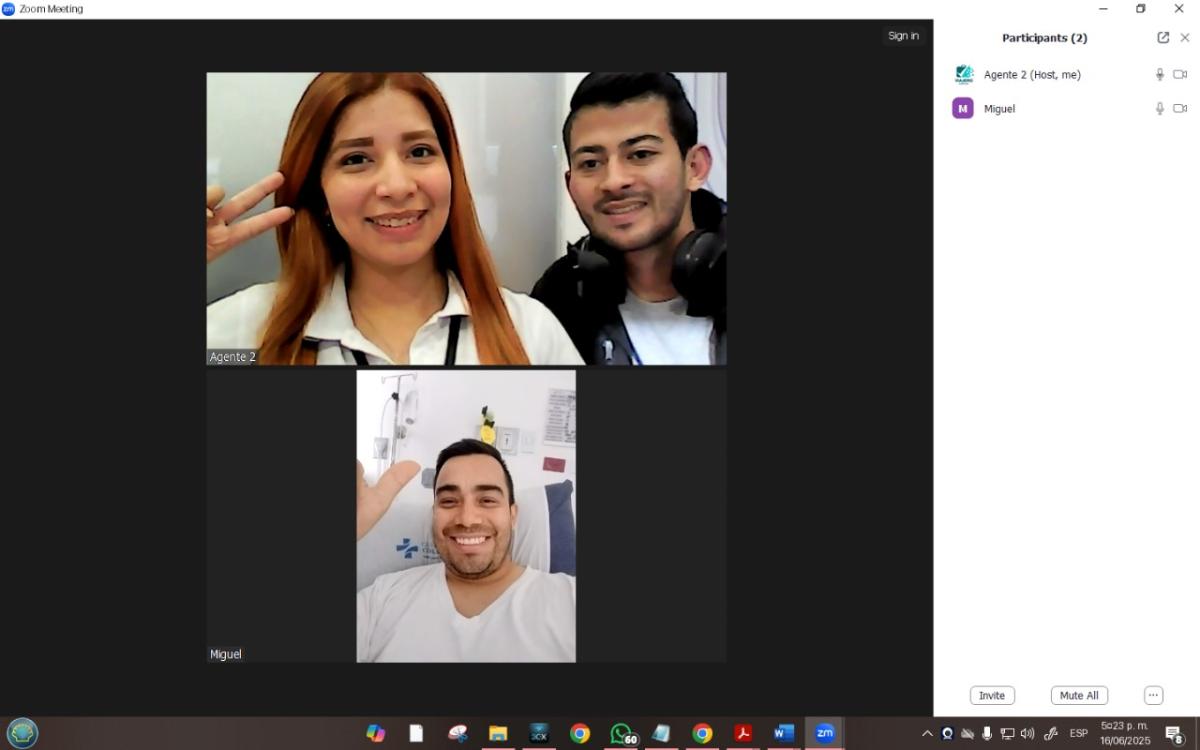Select Miguel's video tile
1200x750 pixels.
(x=466, y=516)
